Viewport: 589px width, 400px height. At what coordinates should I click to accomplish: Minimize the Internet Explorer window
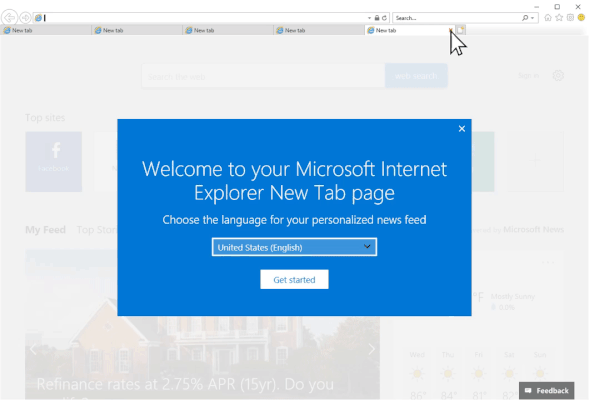[x=537, y=7]
